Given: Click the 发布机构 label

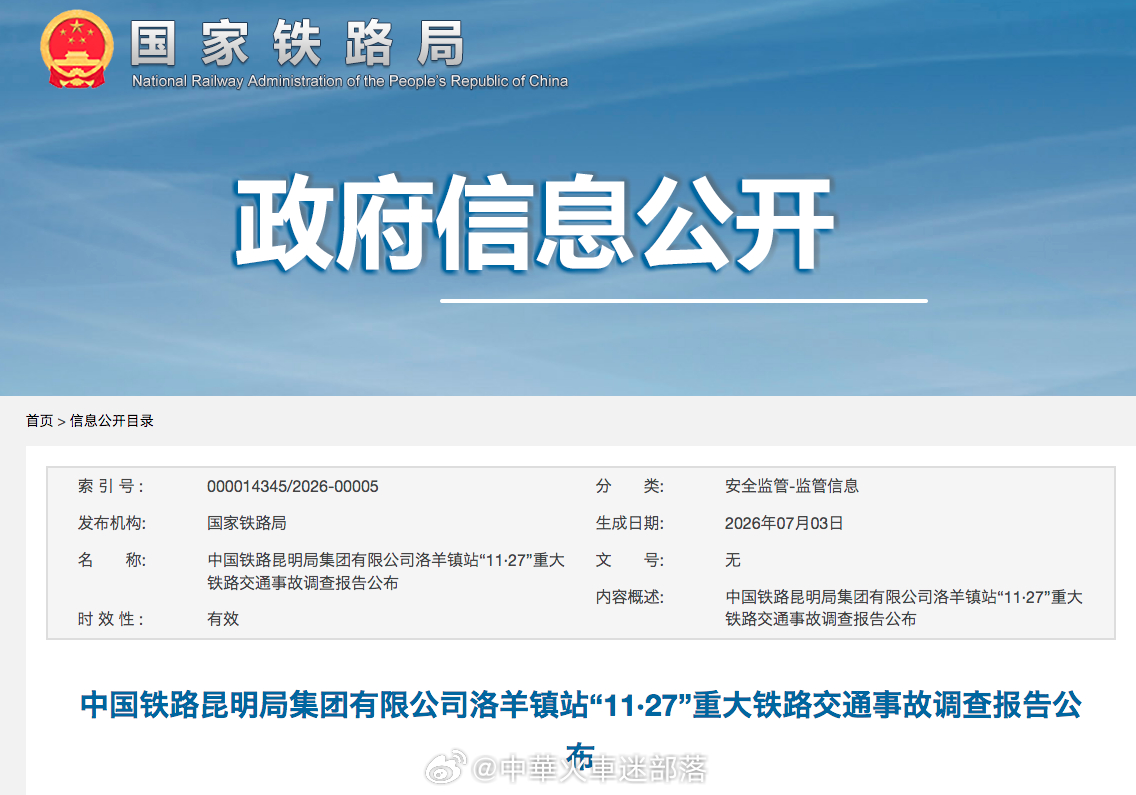Looking at the screenshot, I should [x=112, y=523].
